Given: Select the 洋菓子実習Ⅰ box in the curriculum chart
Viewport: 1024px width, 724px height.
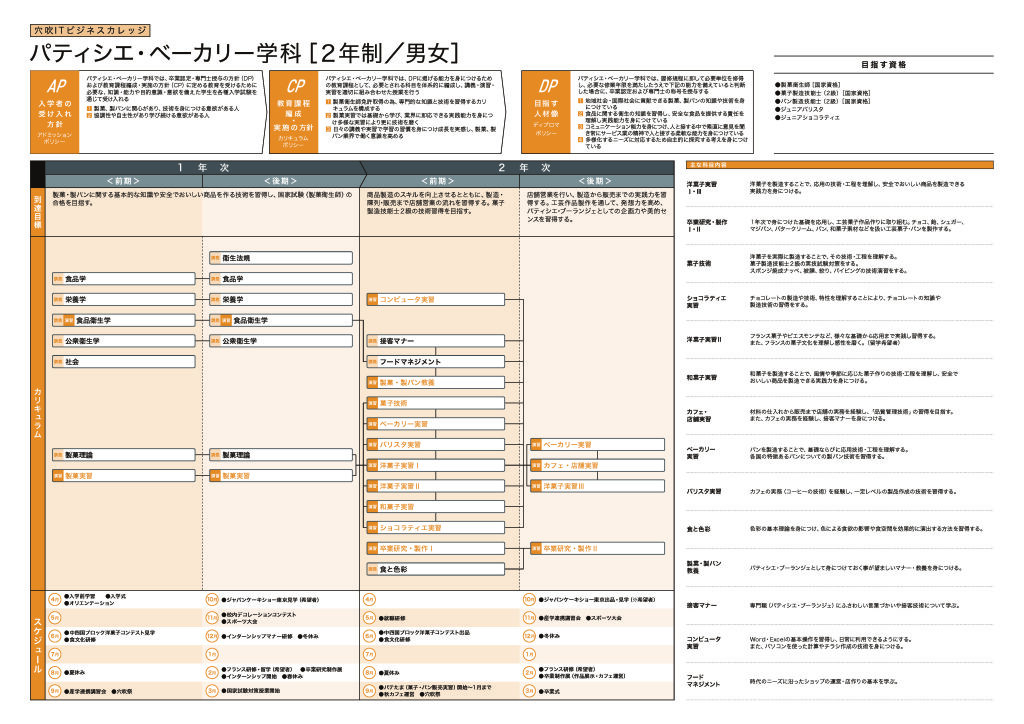Looking at the screenshot, I should point(436,465).
